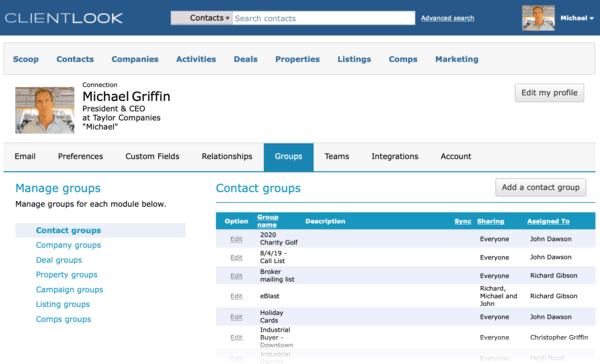
Task: Switch to the Preferences tab
Action: point(80,157)
